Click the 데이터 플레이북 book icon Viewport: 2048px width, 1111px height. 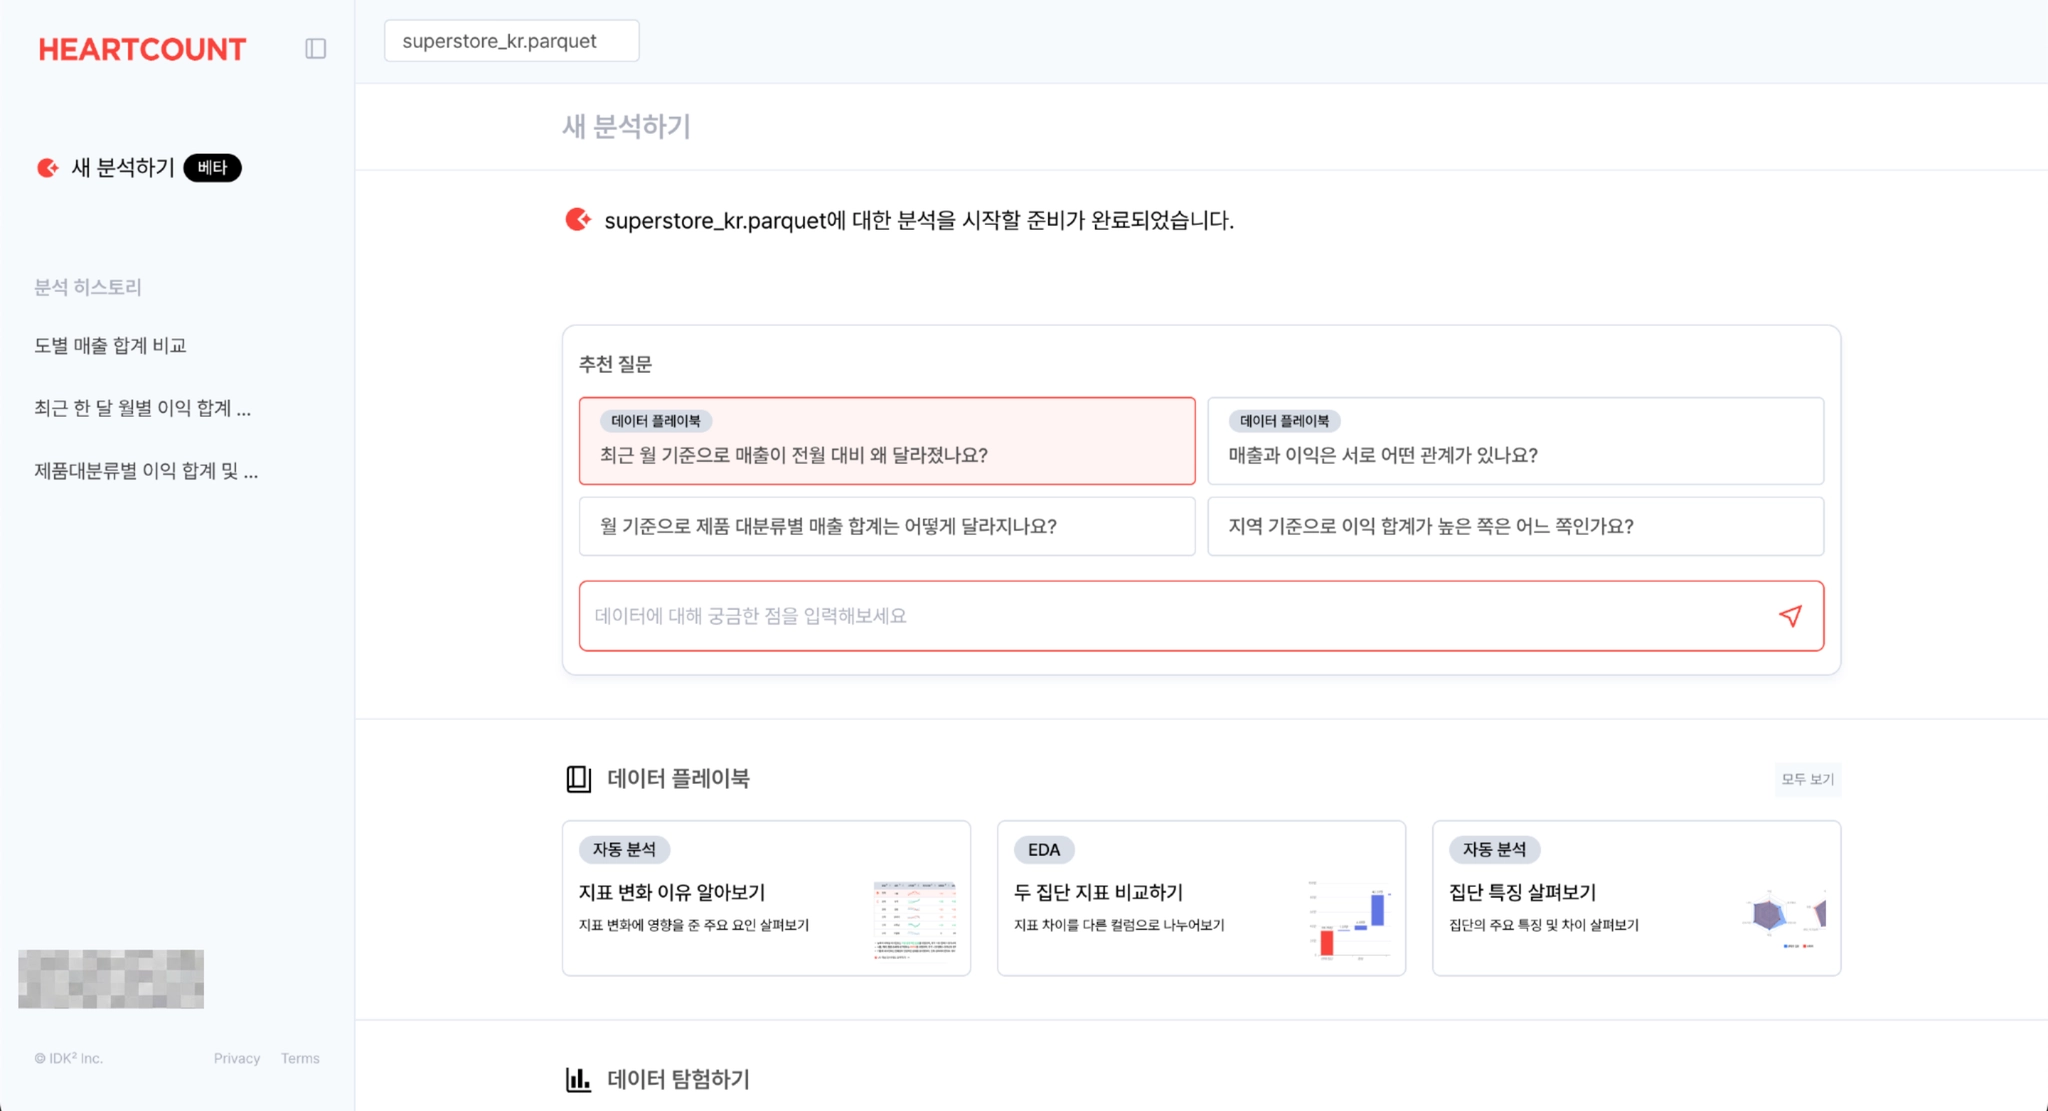(x=578, y=778)
